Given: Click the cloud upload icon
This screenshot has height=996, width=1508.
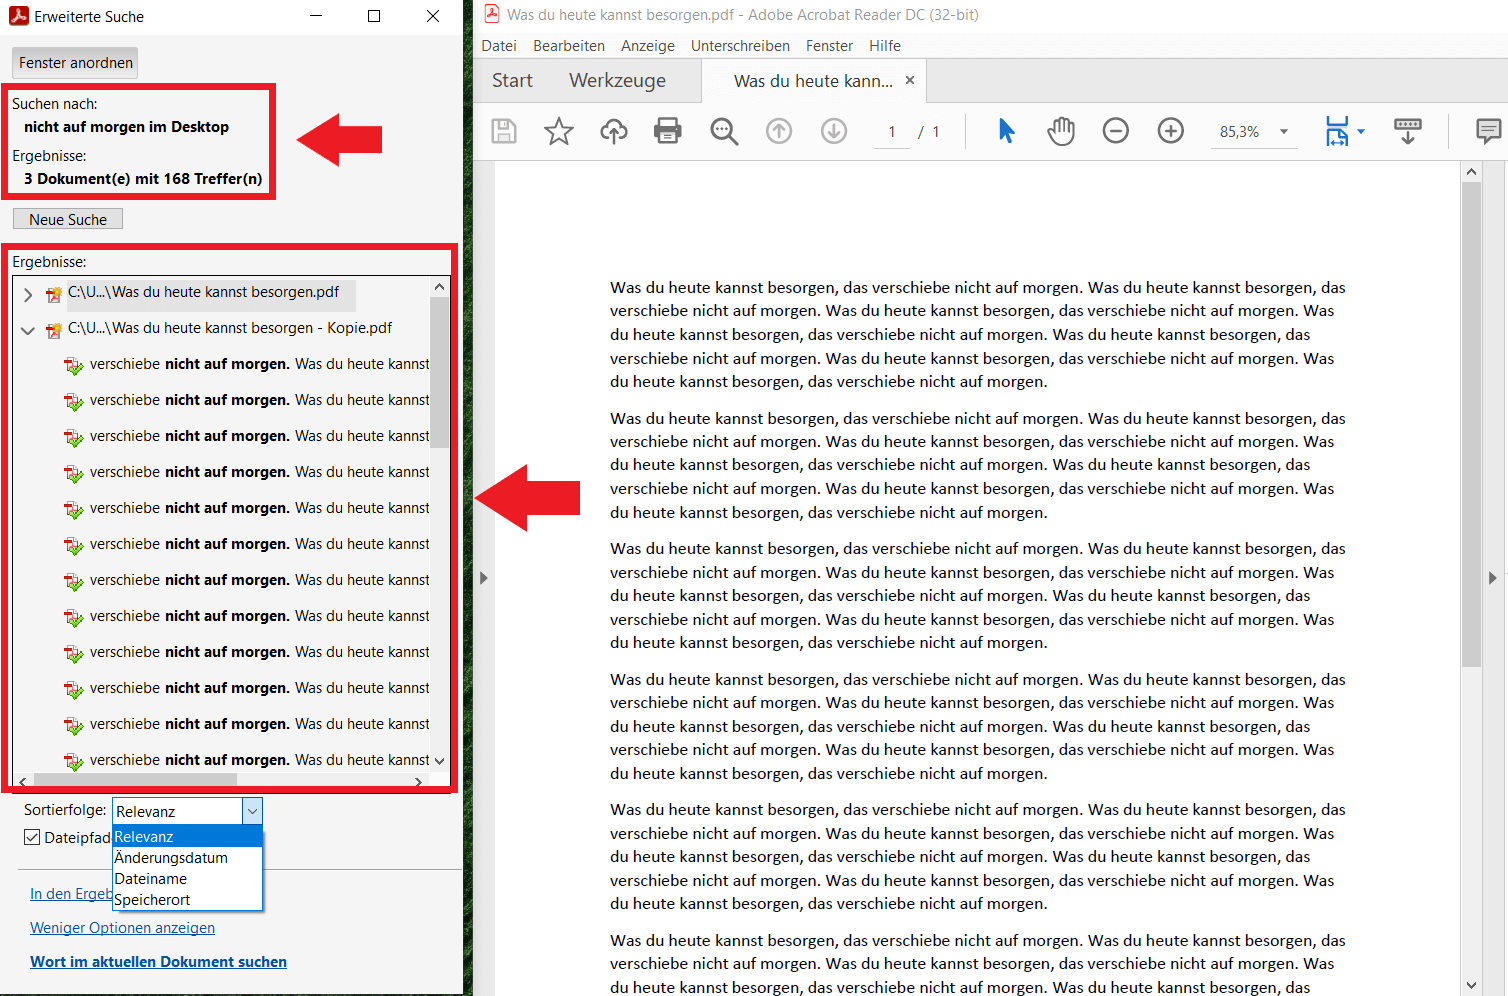Looking at the screenshot, I should point(614,131).
